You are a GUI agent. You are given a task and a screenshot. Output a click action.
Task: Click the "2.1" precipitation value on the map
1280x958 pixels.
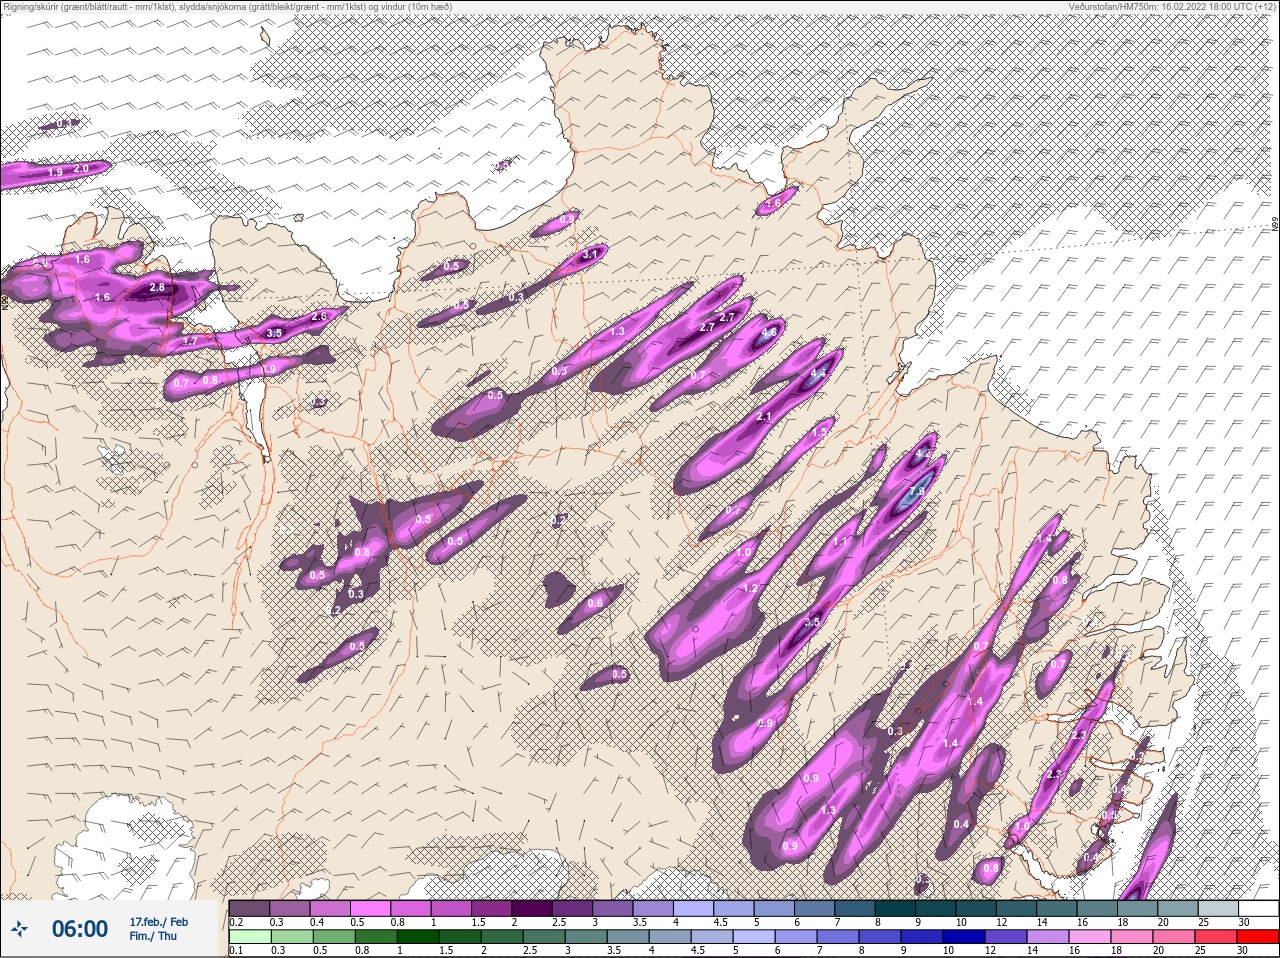[765, 416]
